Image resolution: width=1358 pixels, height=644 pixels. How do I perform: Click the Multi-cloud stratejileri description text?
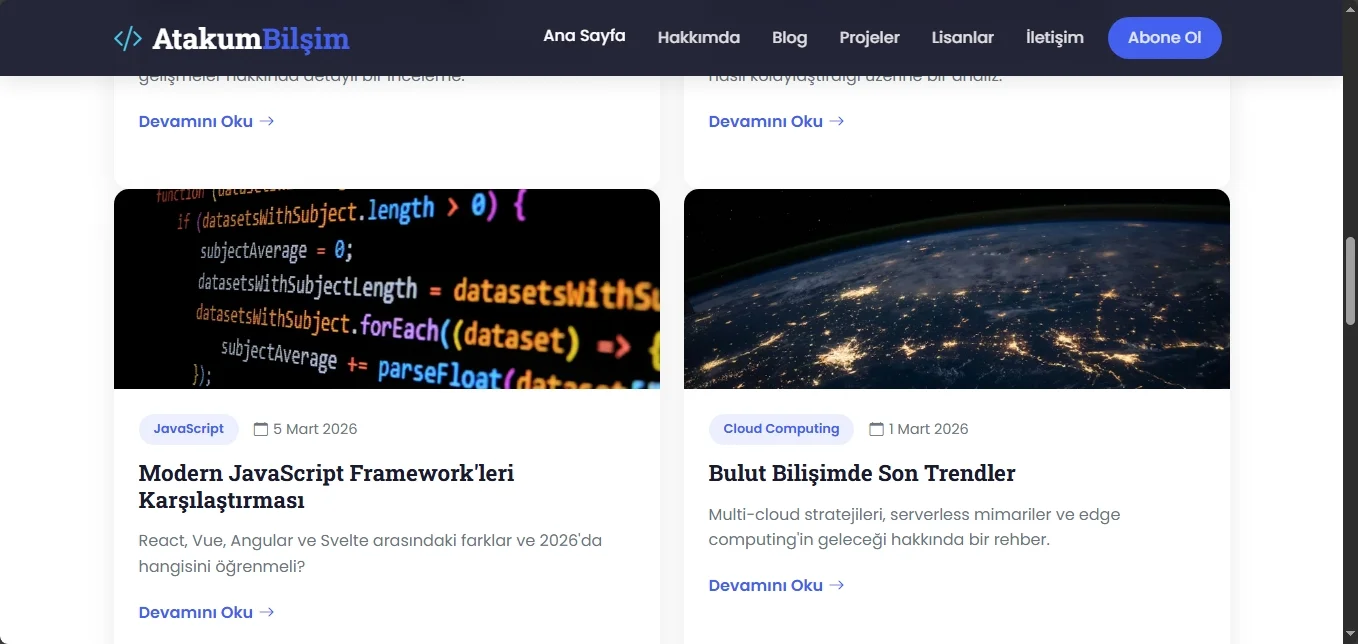[x=915, y=527]
